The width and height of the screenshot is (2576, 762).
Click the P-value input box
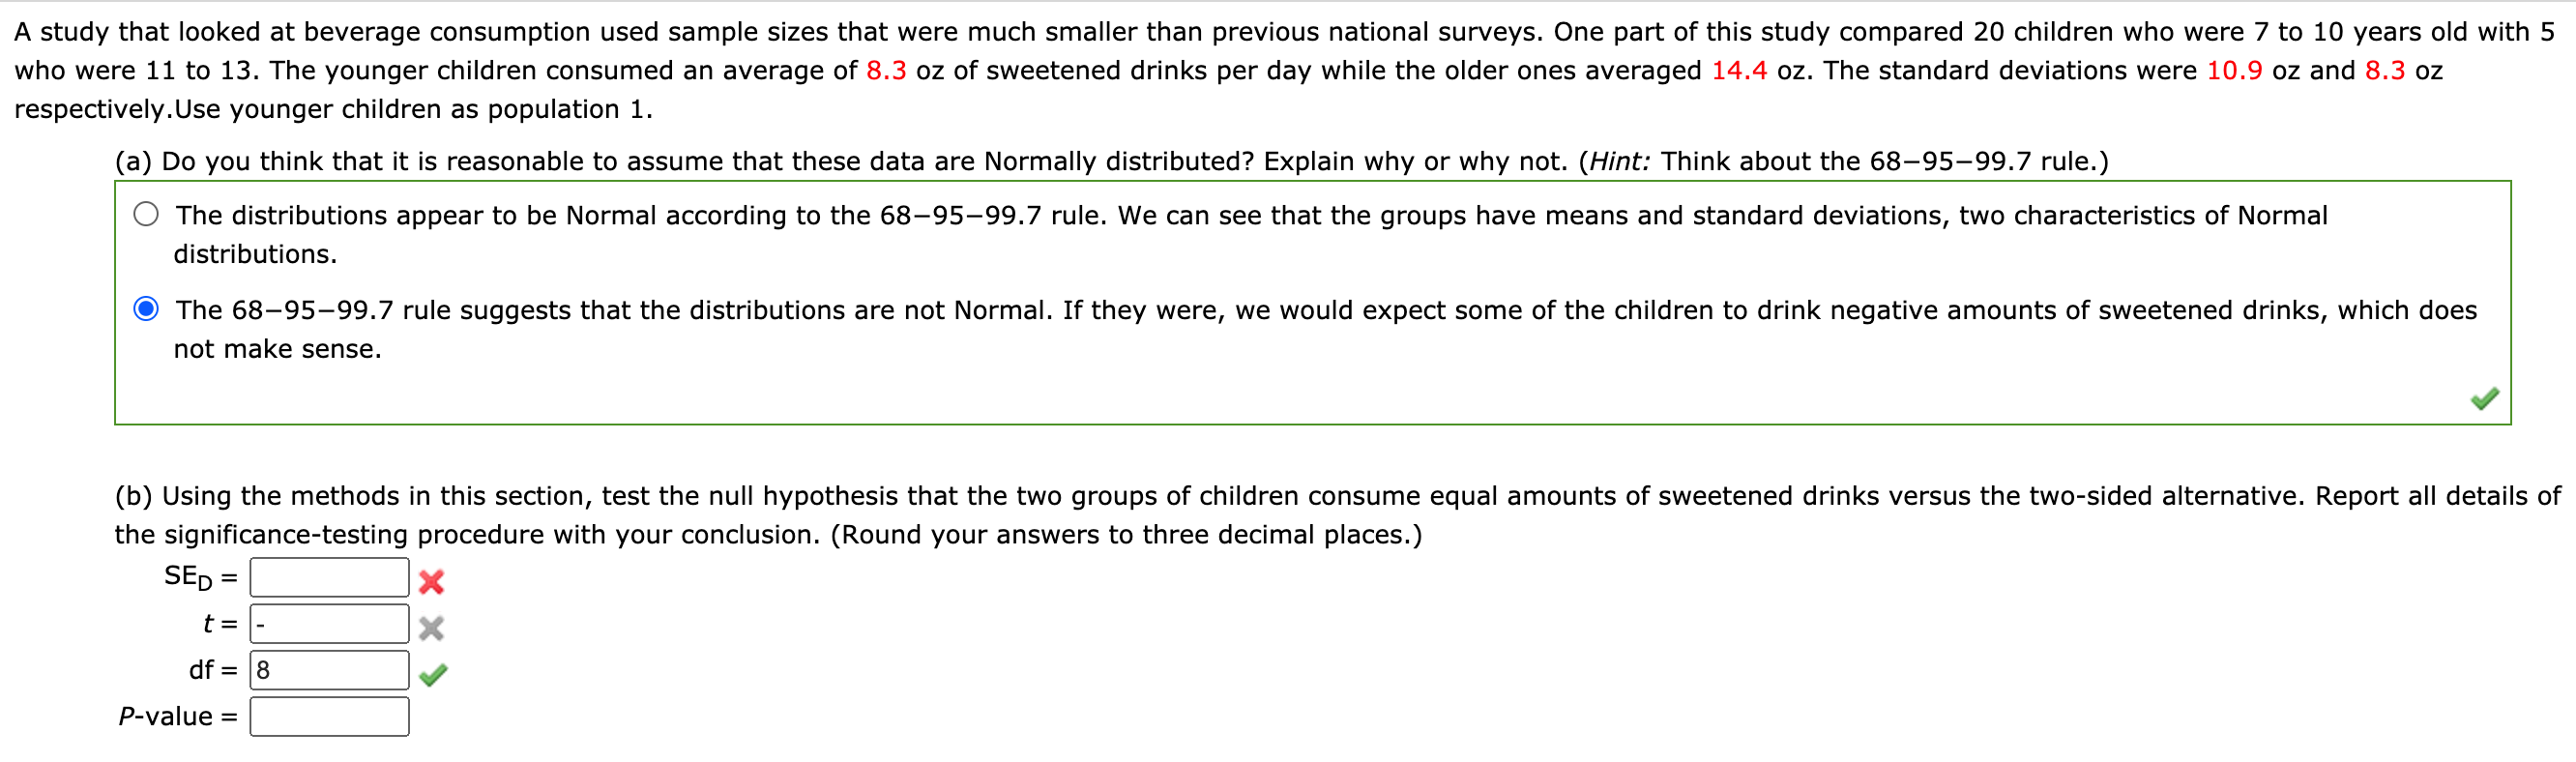coord(328,717)
